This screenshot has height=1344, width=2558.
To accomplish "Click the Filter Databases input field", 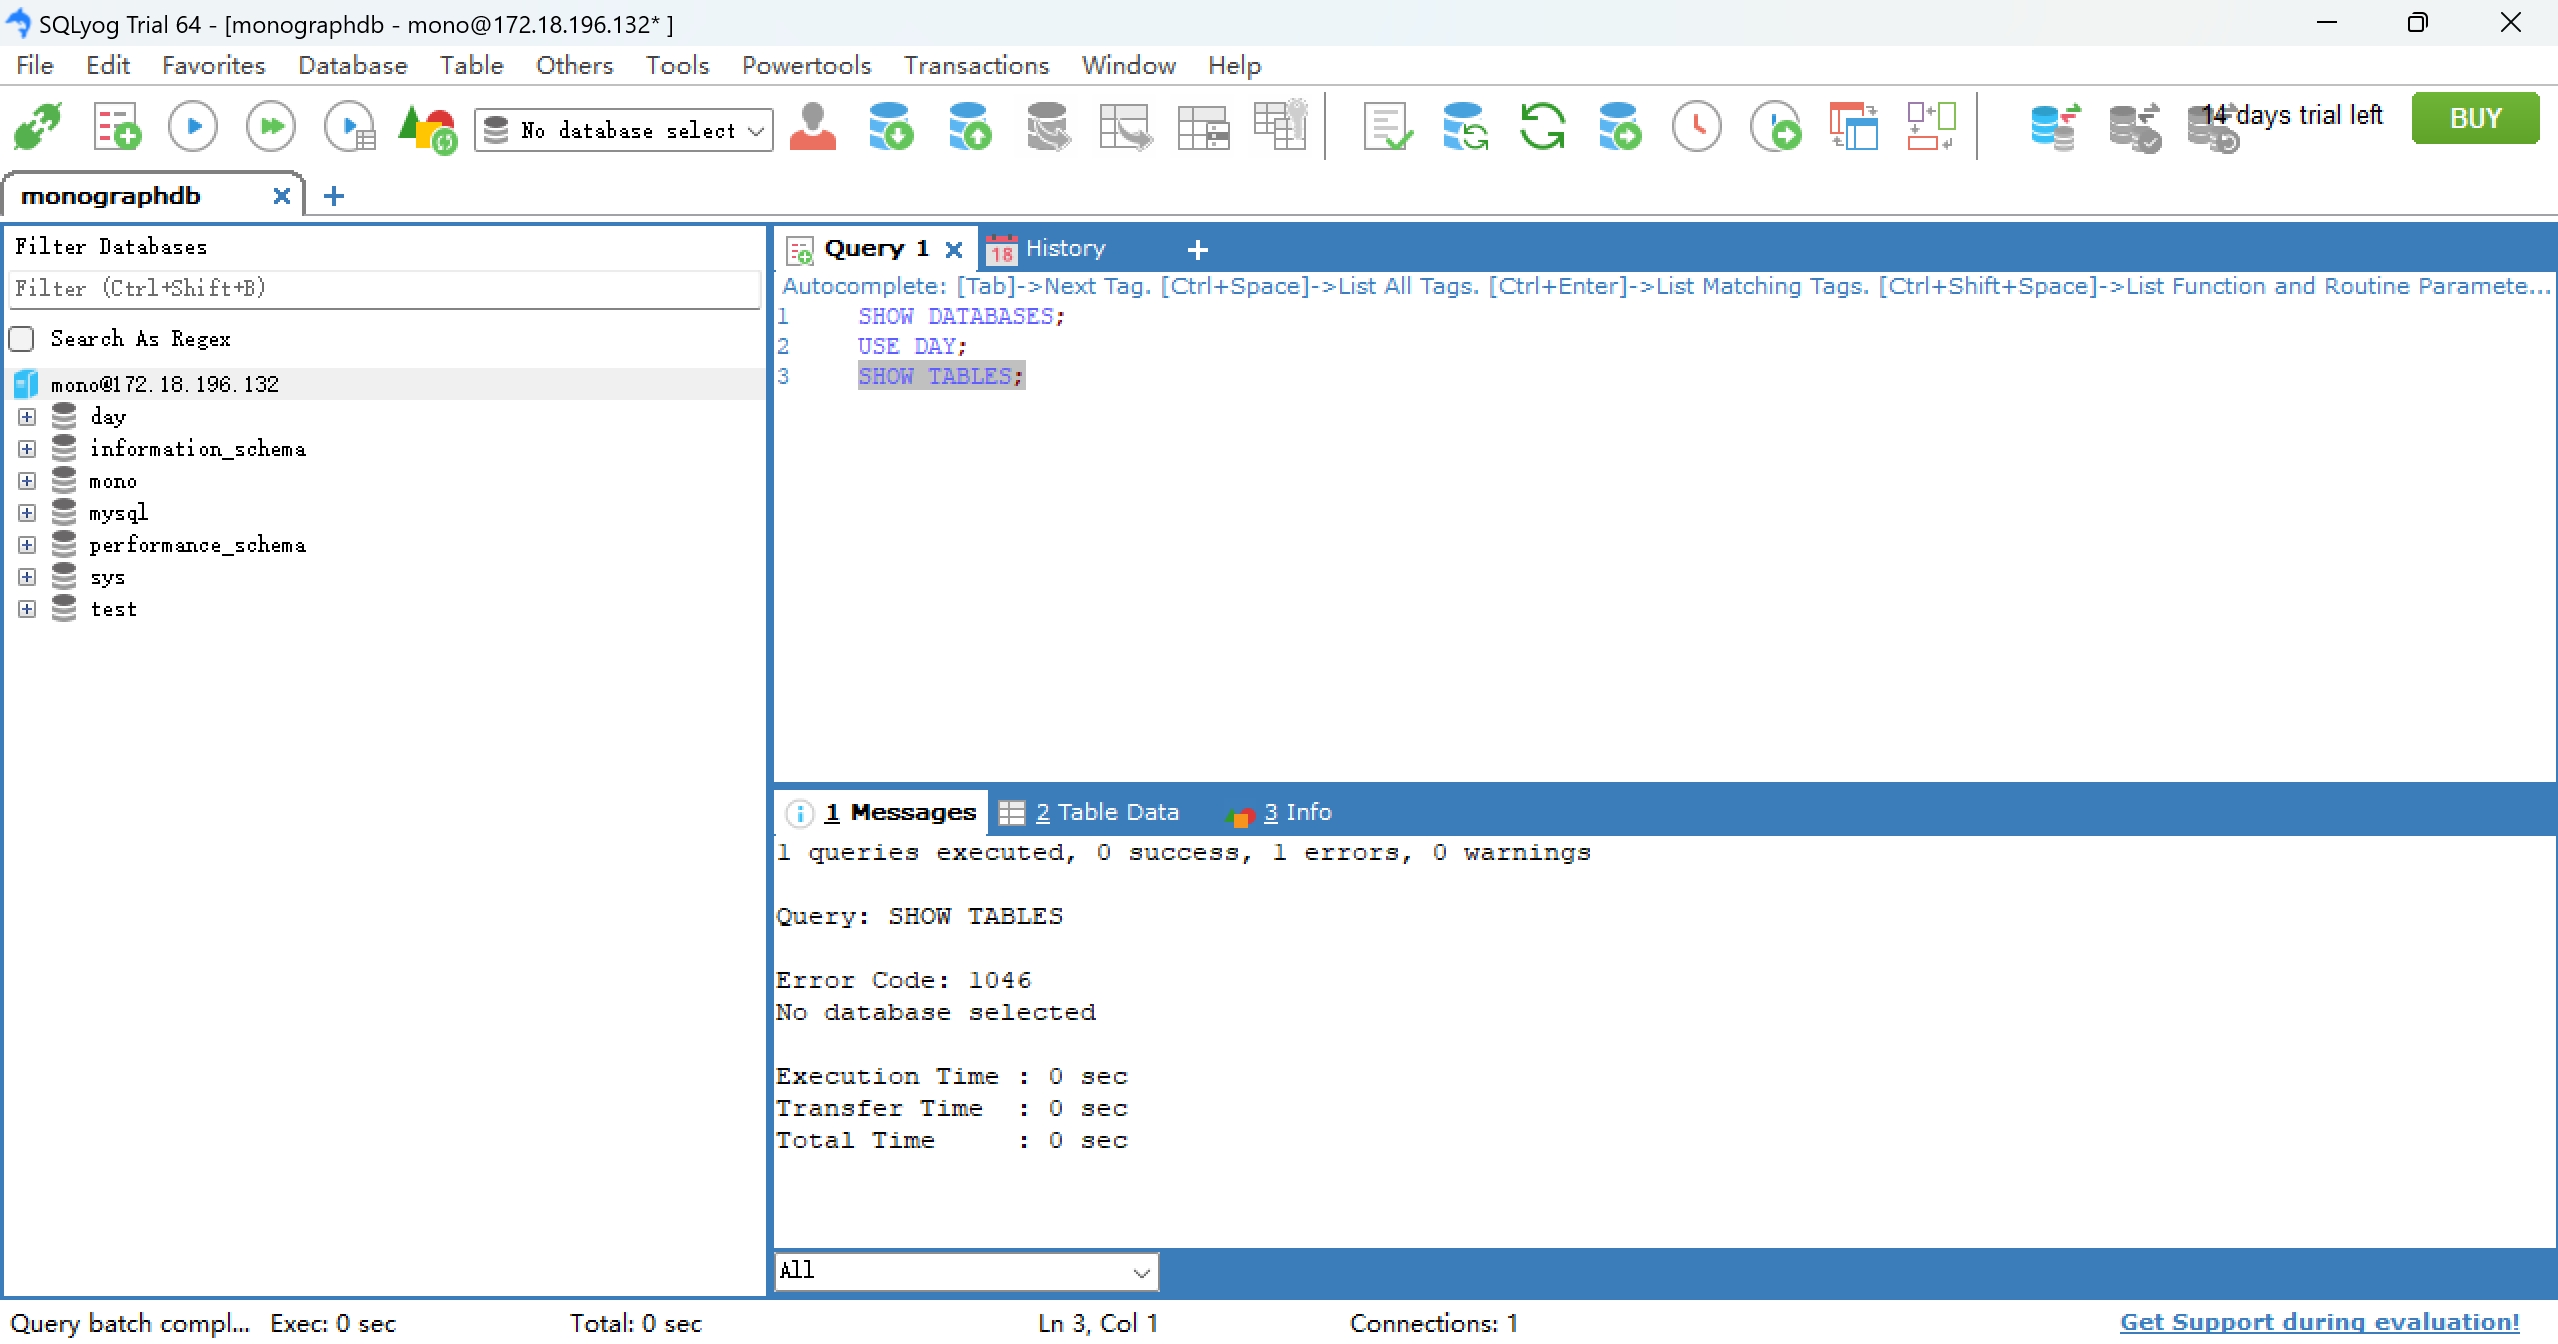I will coord(384,289).
